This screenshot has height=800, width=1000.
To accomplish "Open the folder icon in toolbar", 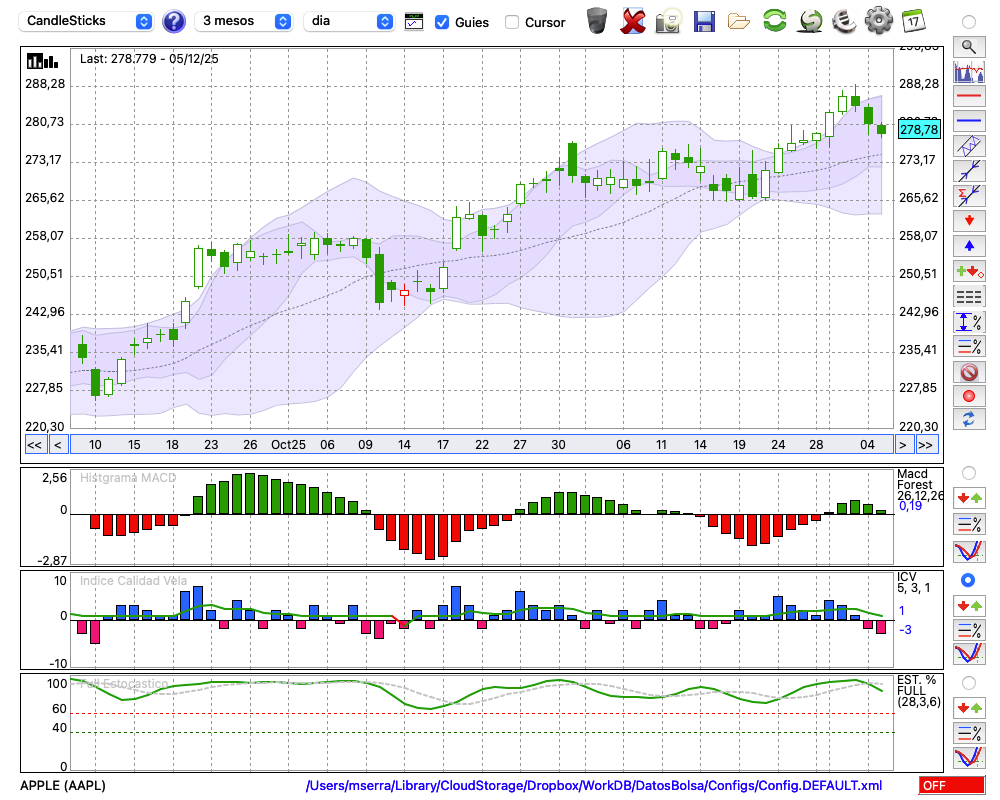I will [739, 20].
